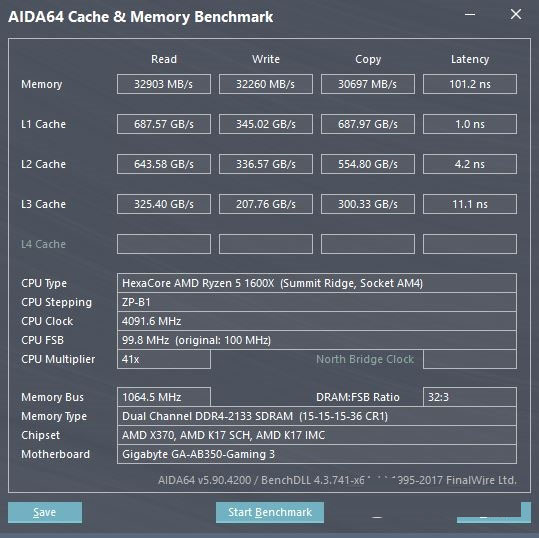Click the L1 Cache Write value 345.02 GB/s

pyautogui.click(x=266, y=124)
